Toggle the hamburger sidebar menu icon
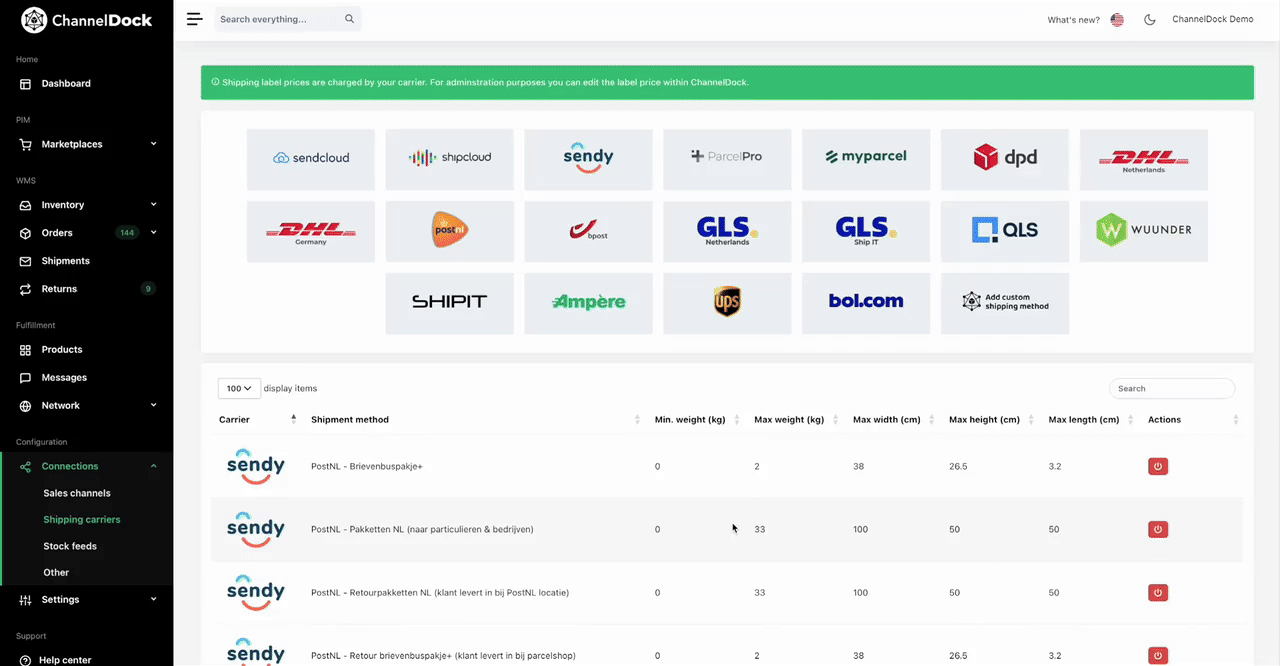 194,19
